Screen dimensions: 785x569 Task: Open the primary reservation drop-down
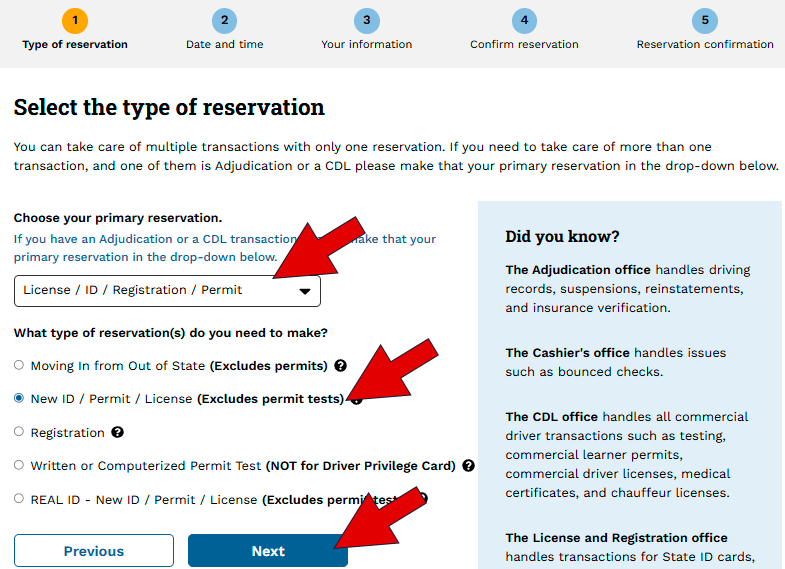(x=167, y=291)
